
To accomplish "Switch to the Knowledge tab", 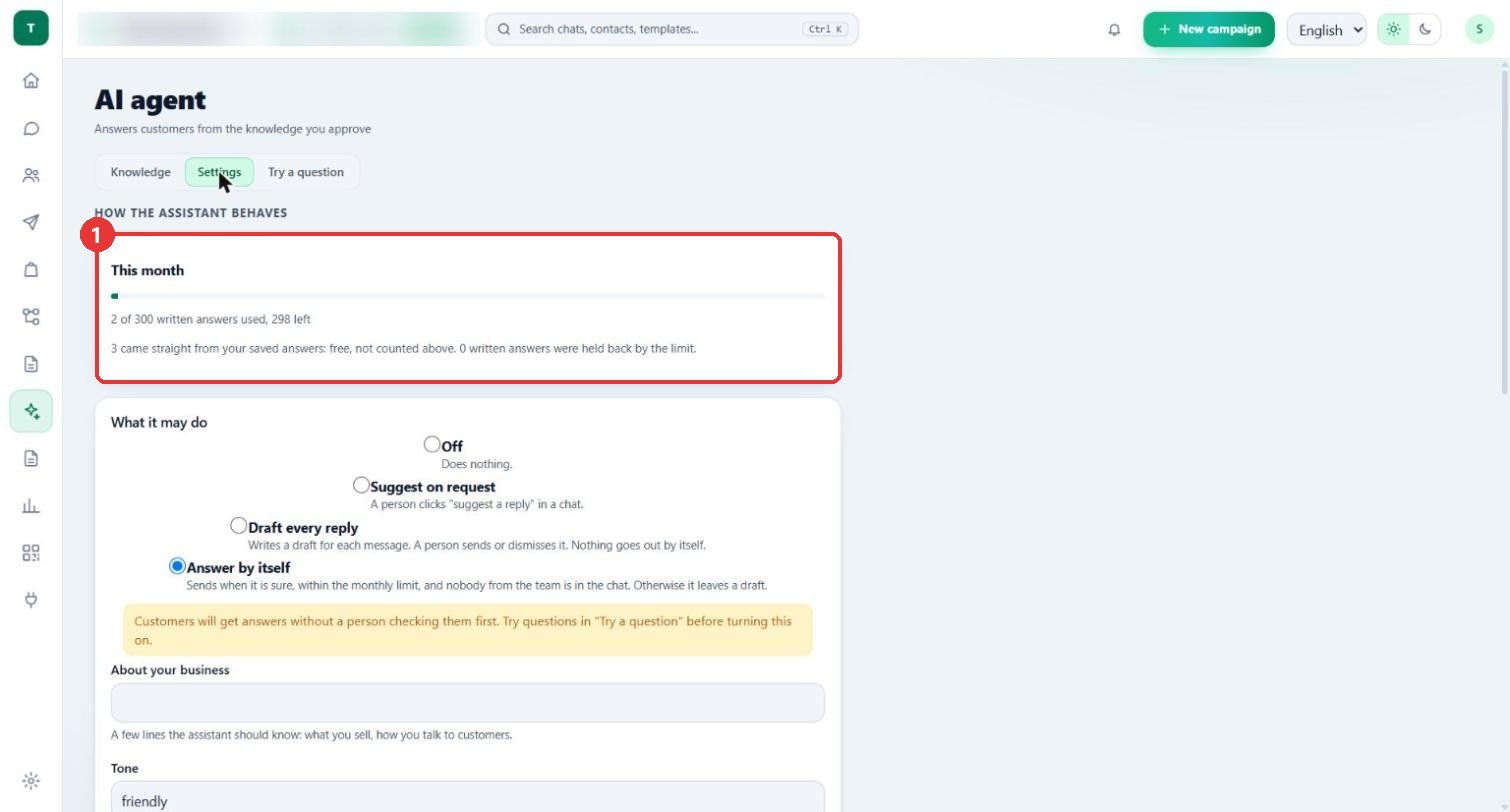I will click(140, 172).
